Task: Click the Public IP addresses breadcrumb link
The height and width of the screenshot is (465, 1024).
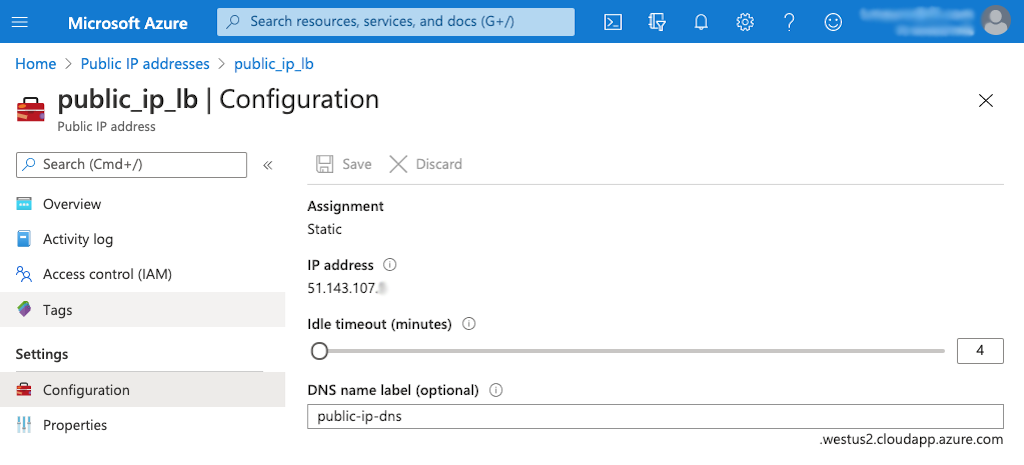Action: tap(145, 64)
